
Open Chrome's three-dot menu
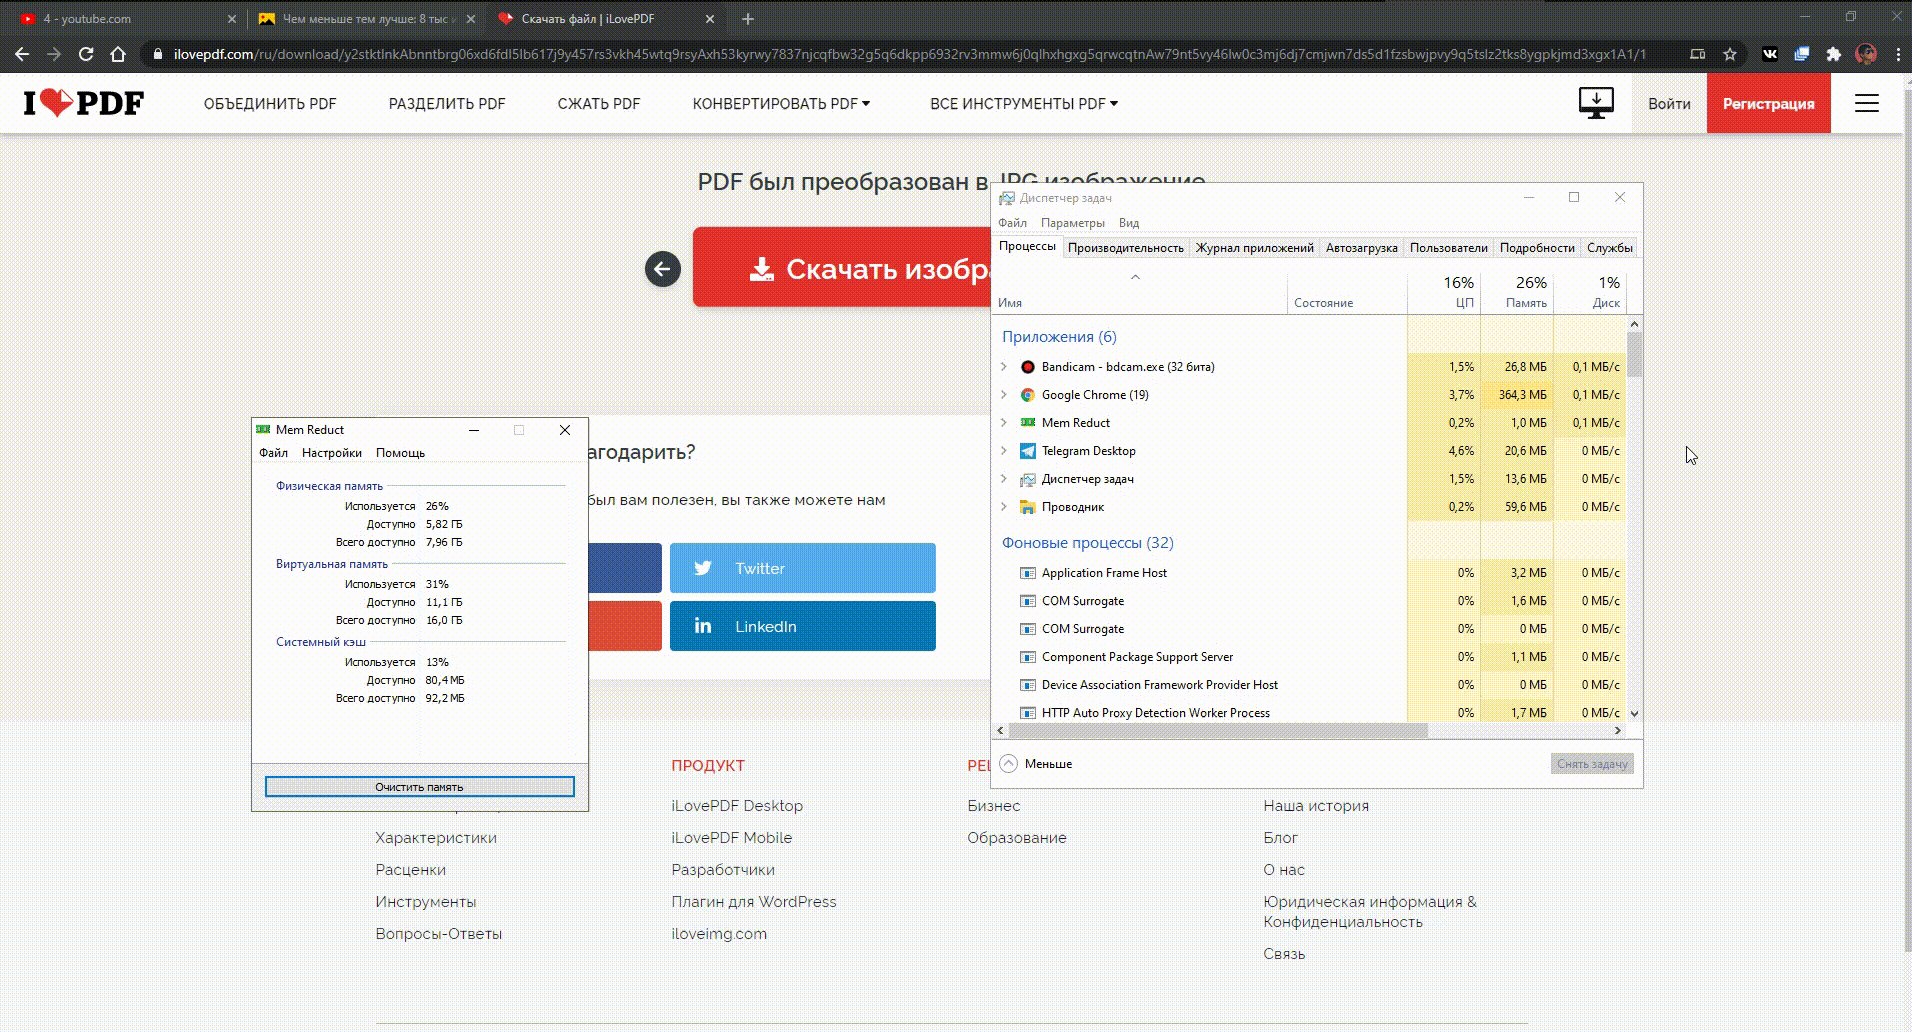(x=1898, y=54)
